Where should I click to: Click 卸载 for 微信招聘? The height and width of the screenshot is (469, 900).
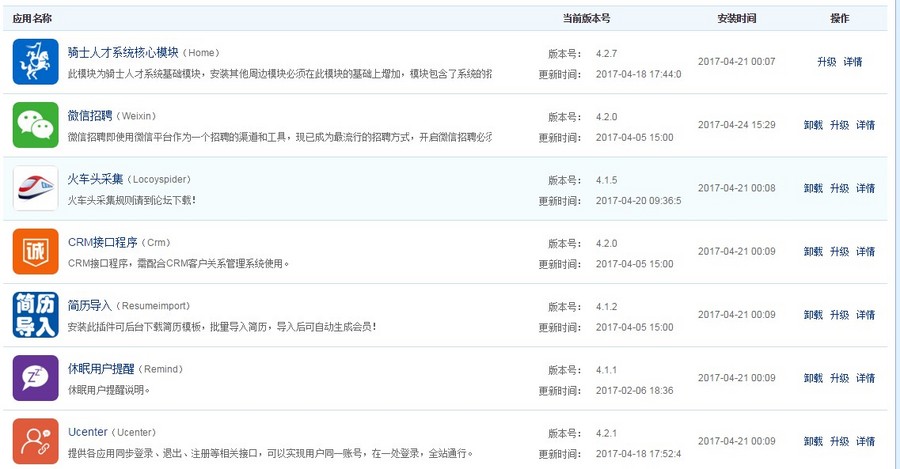click(813, 125)
